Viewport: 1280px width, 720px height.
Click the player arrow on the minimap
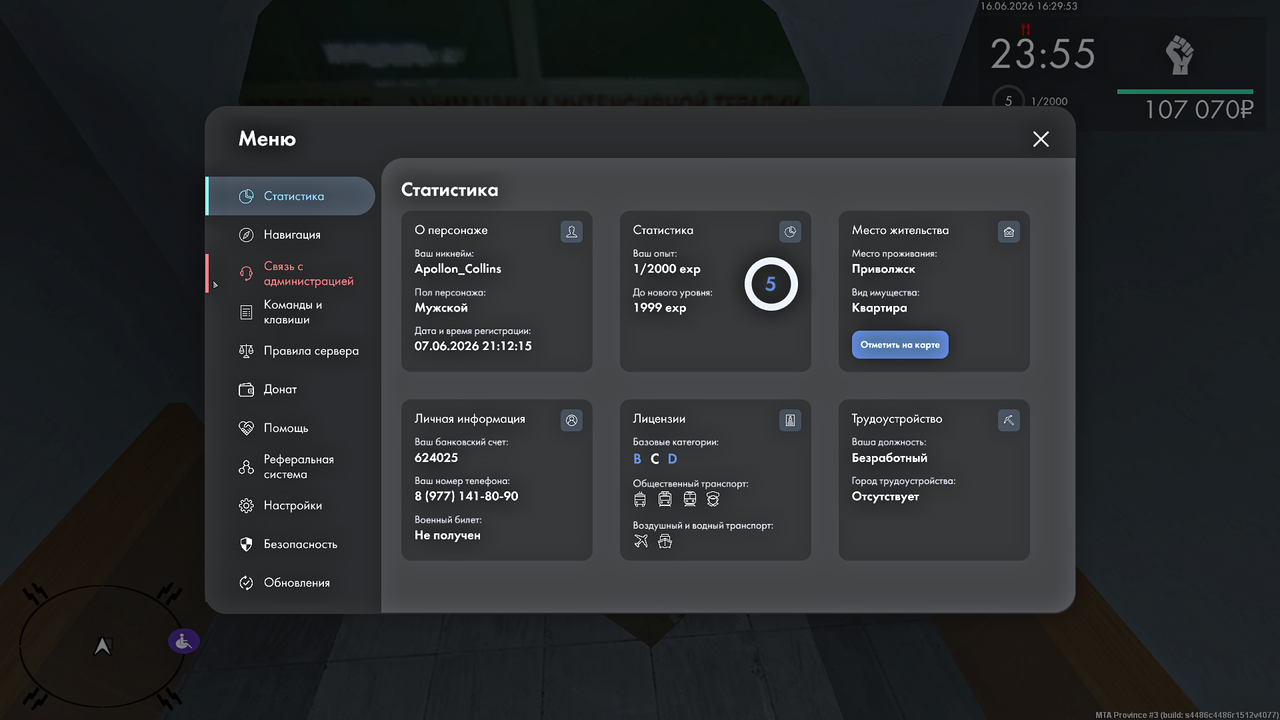[x=102, y=647]
